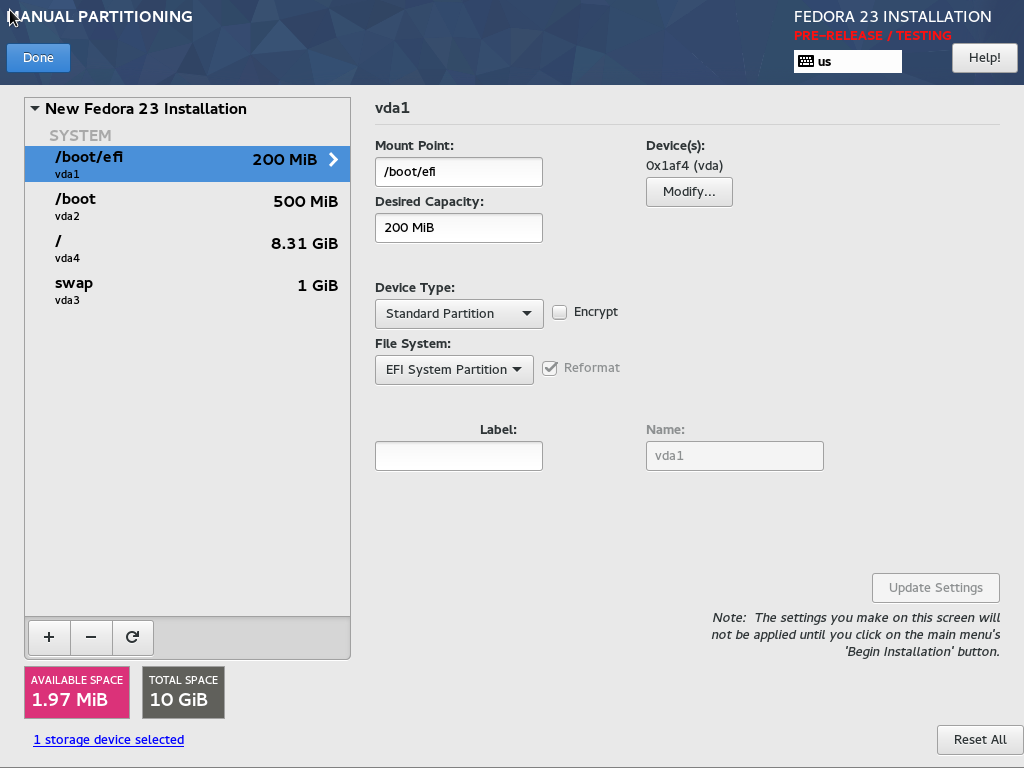
Task: Click the PRE-RELEASE / TESTING text
Action: click(x=872, y=35)
